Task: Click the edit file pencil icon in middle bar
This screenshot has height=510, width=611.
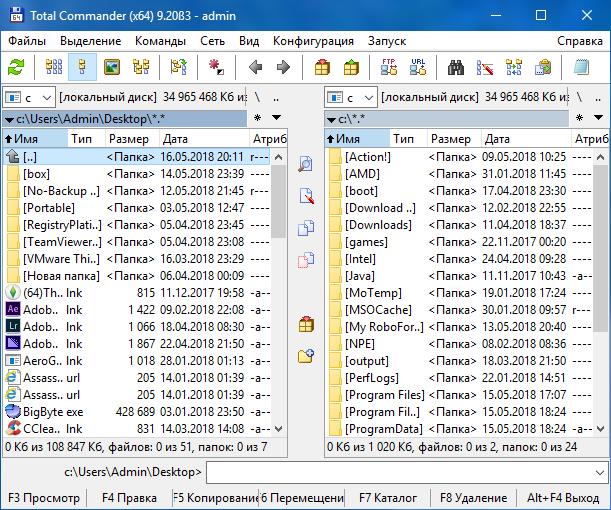Action: click(x=306, y=197)
